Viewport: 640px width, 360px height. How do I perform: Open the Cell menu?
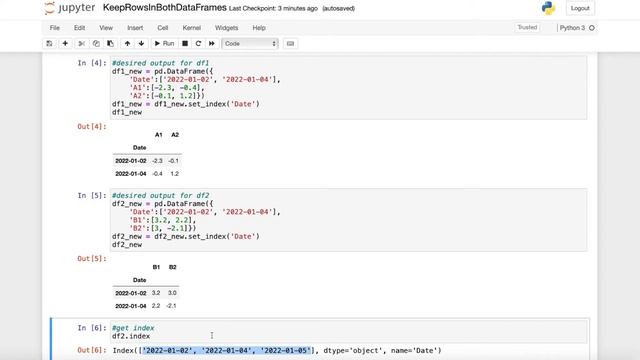162,28
